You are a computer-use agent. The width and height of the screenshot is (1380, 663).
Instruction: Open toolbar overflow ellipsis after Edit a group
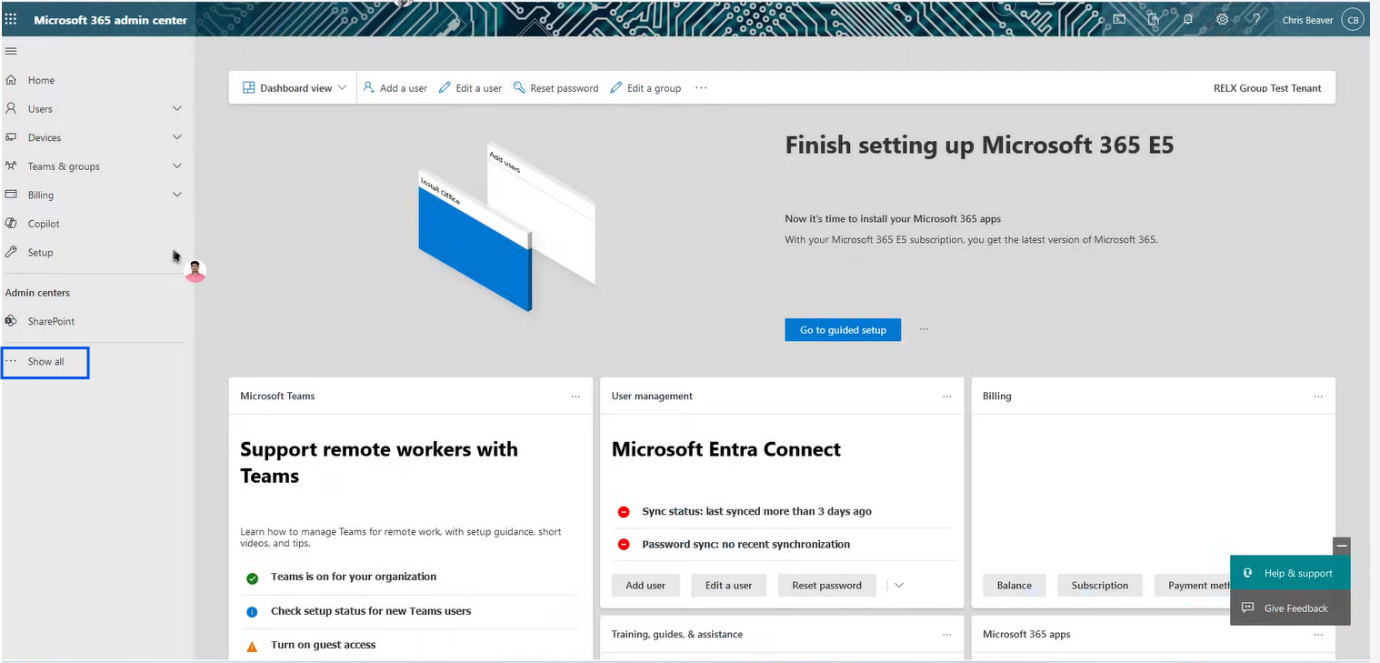pos(701,88)
